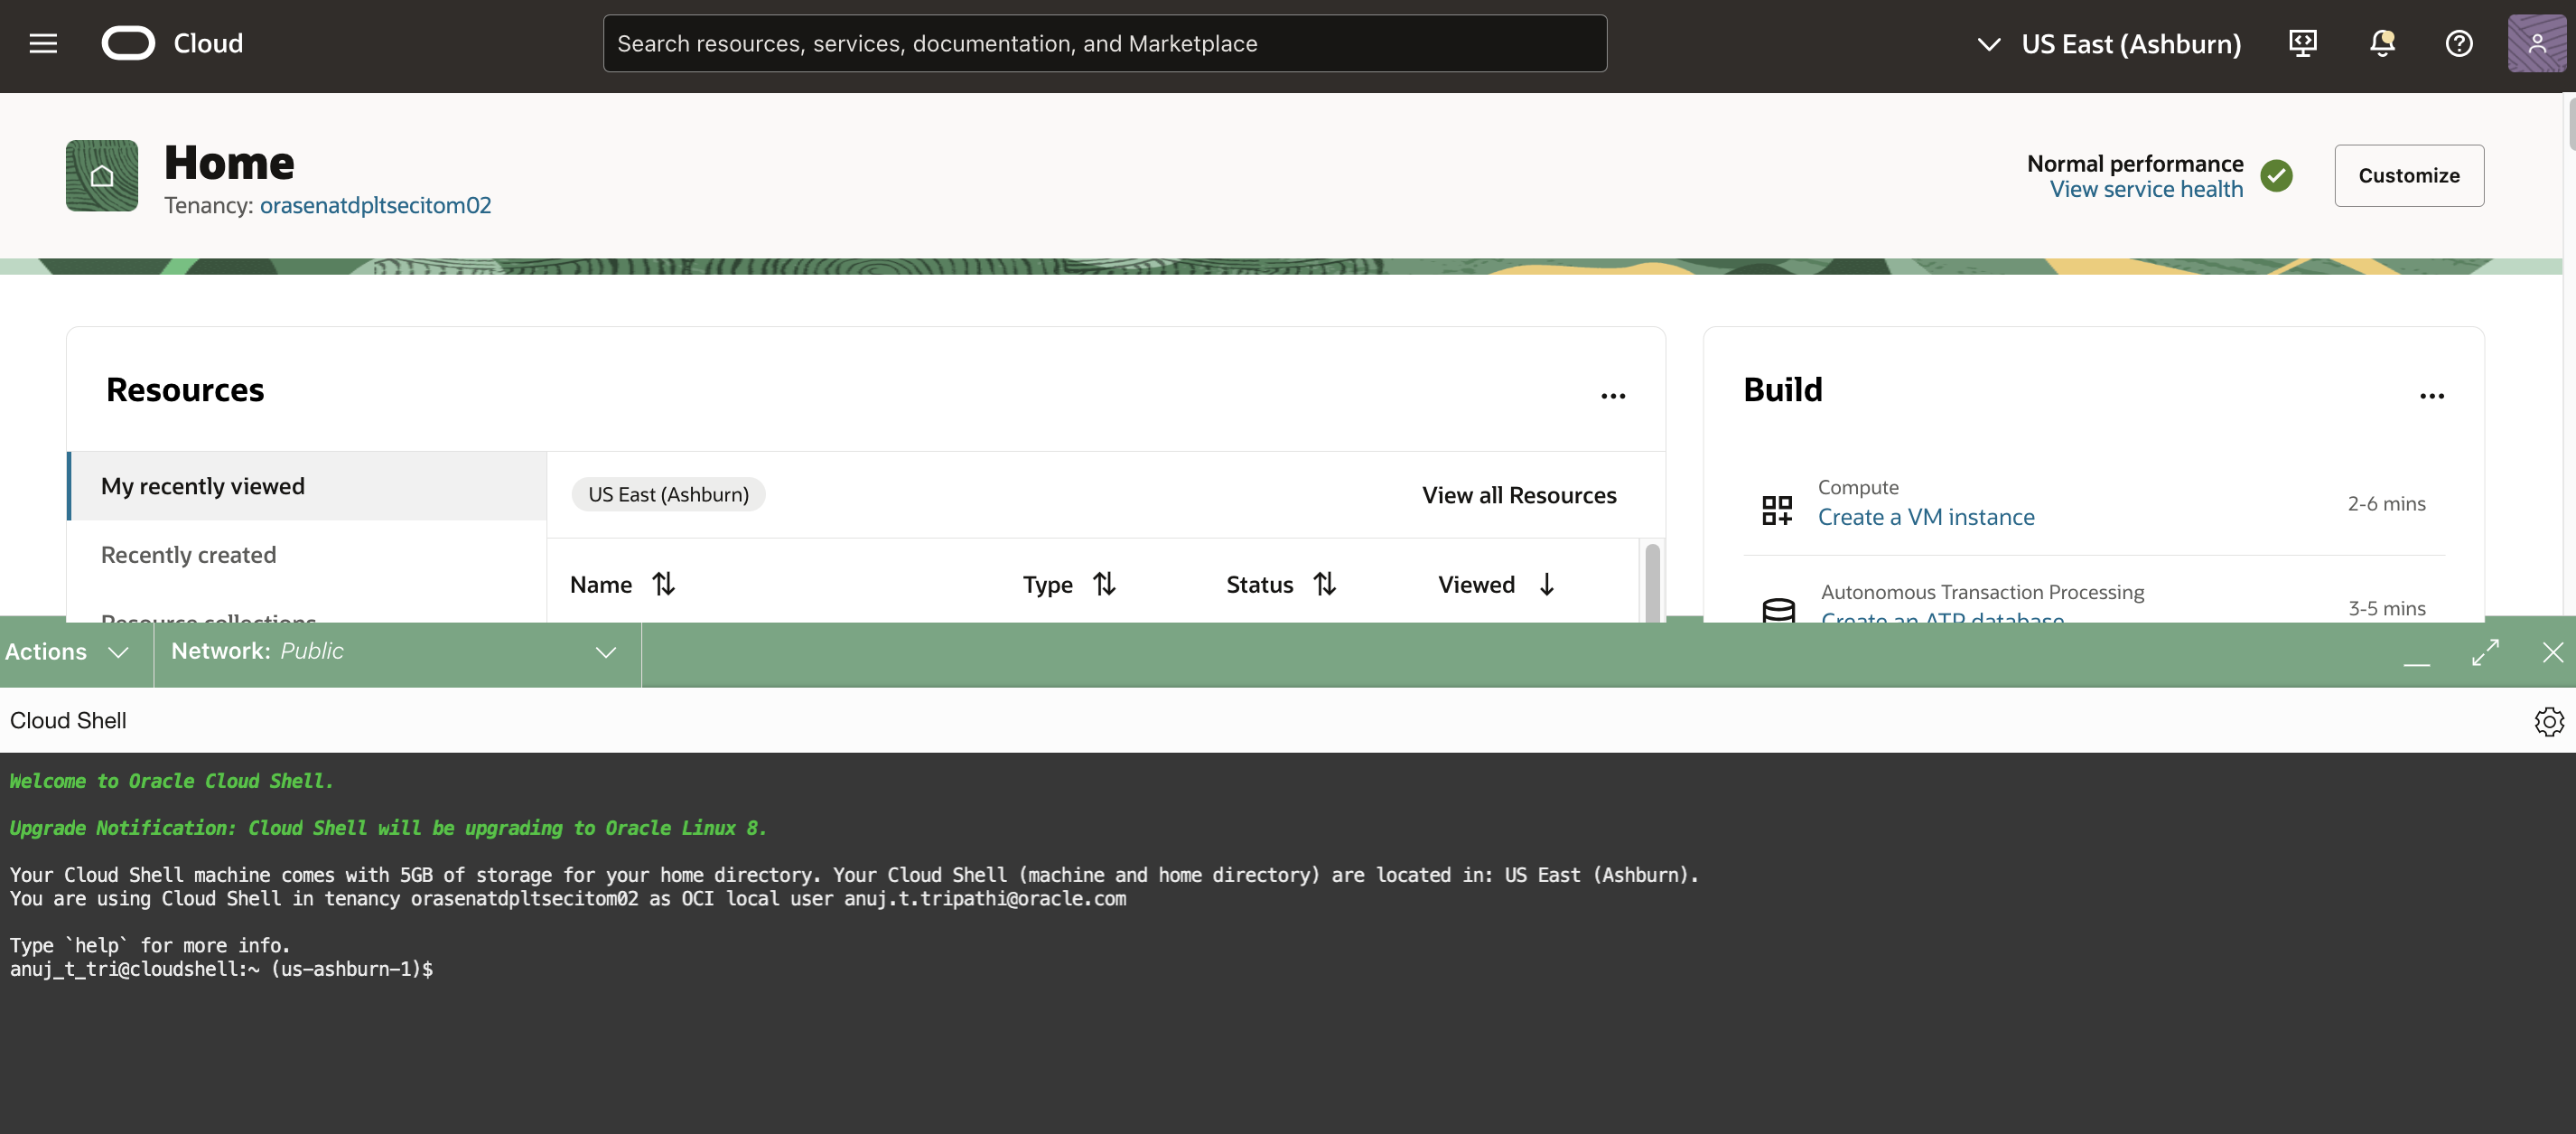Sort resources by Name column

pyautogui.click(x=663, y=584)
